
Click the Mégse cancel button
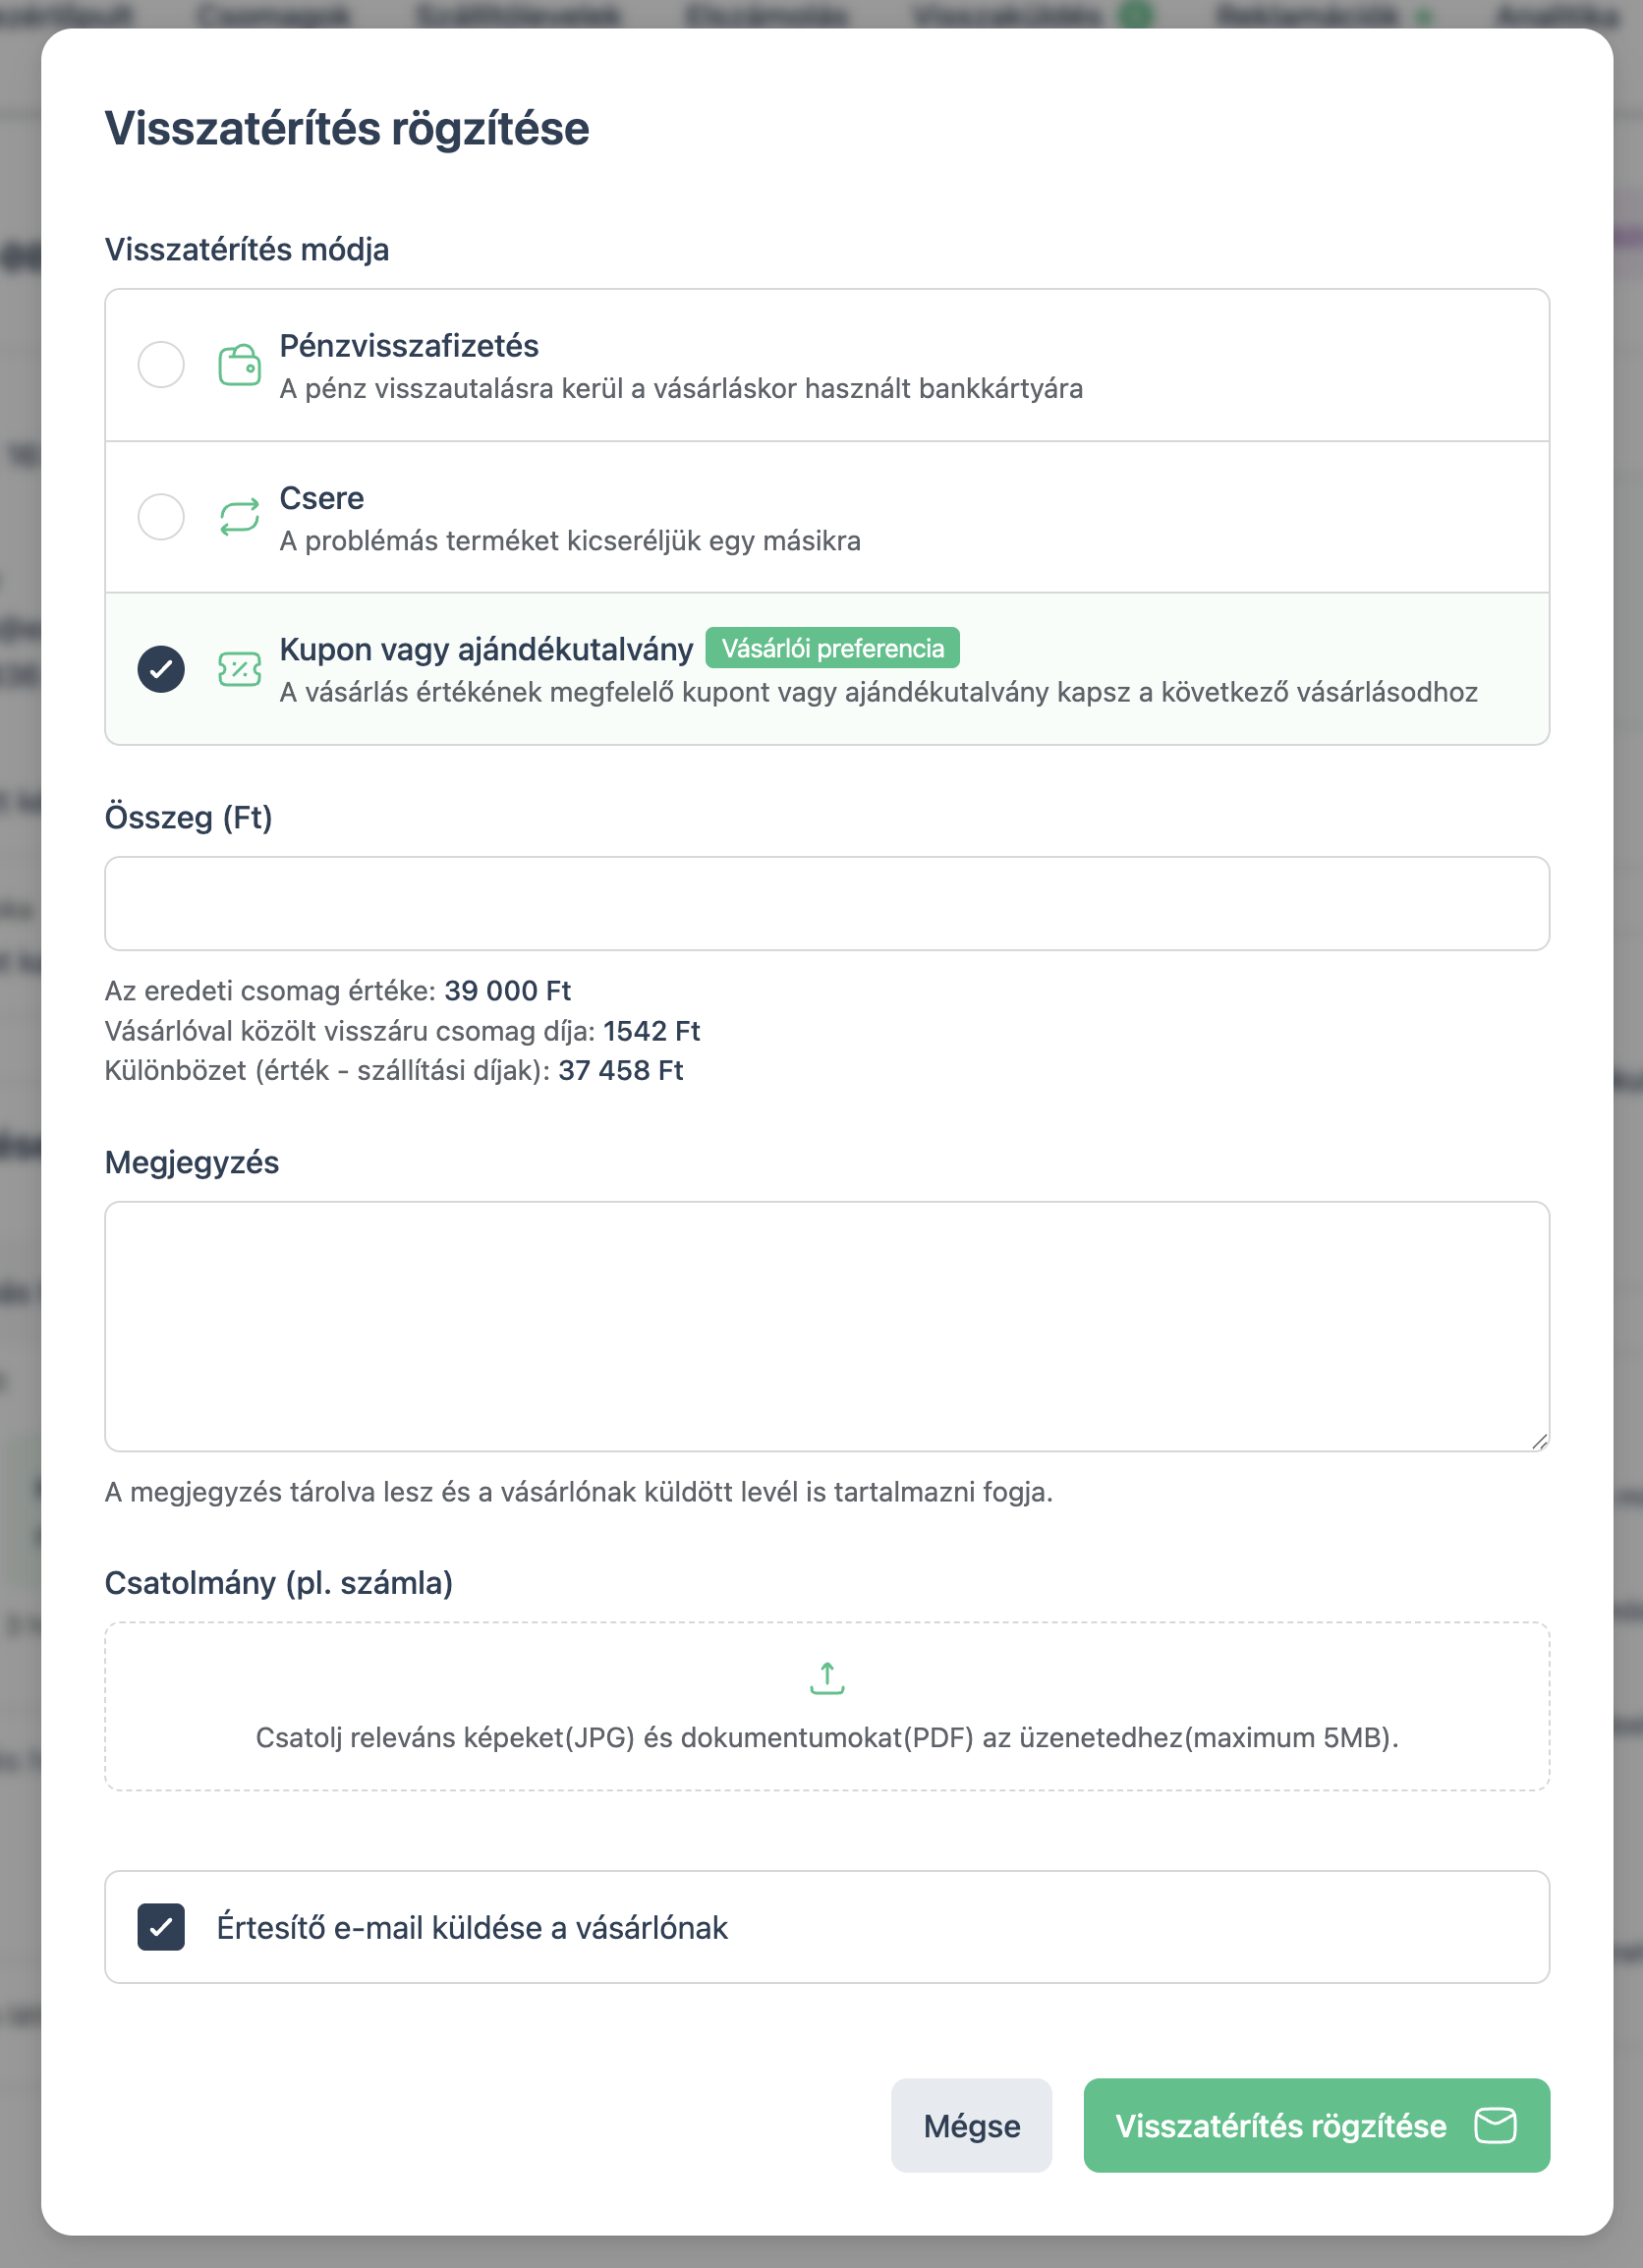(x=971, y=2125)
